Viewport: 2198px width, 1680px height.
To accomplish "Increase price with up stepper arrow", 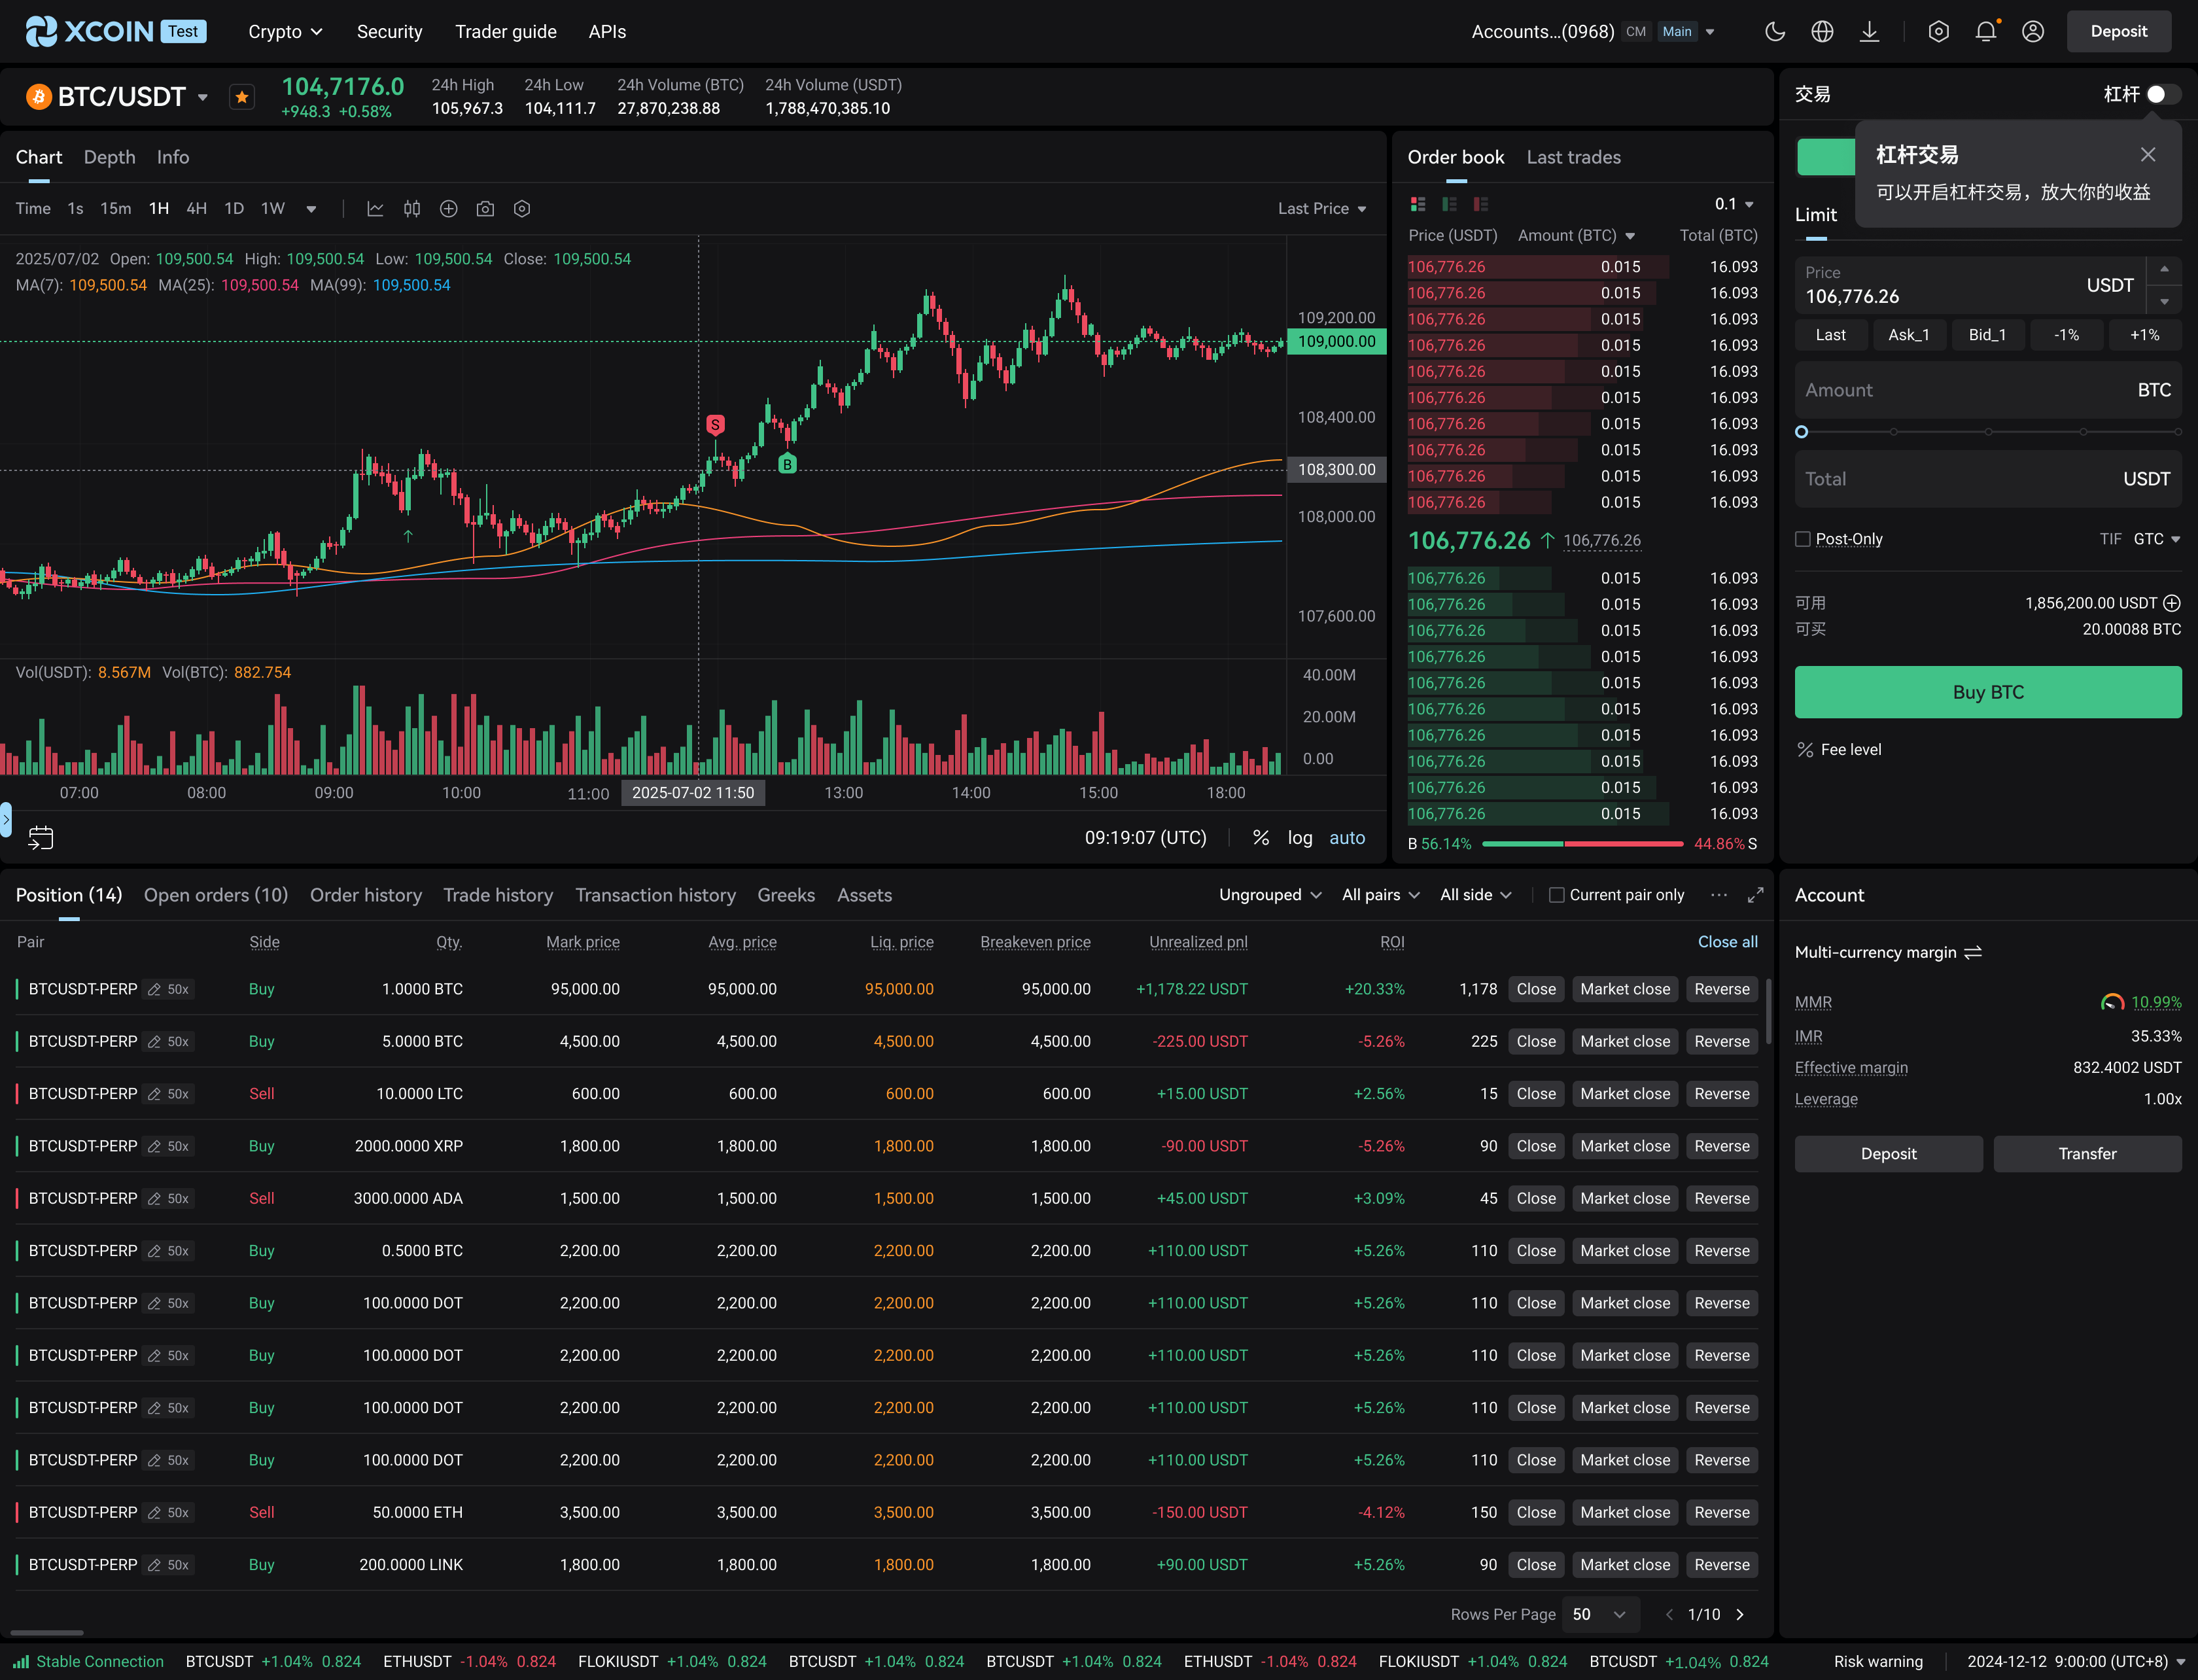I will [2165, 270].
